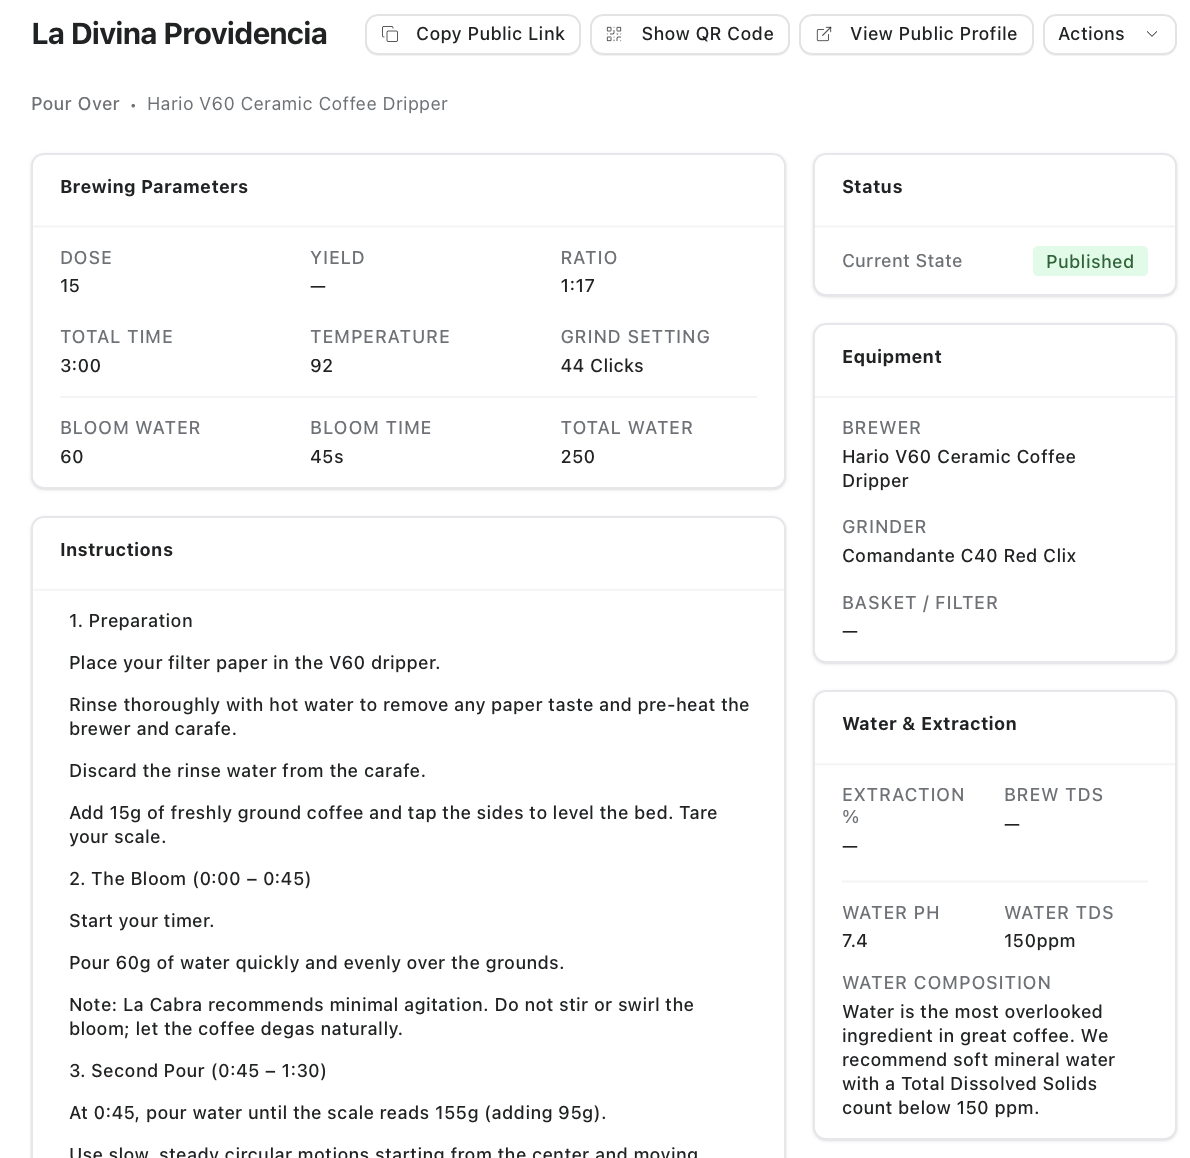
Task: Click the chevron arrow on the Actions button
Action: pos(1152,34)
